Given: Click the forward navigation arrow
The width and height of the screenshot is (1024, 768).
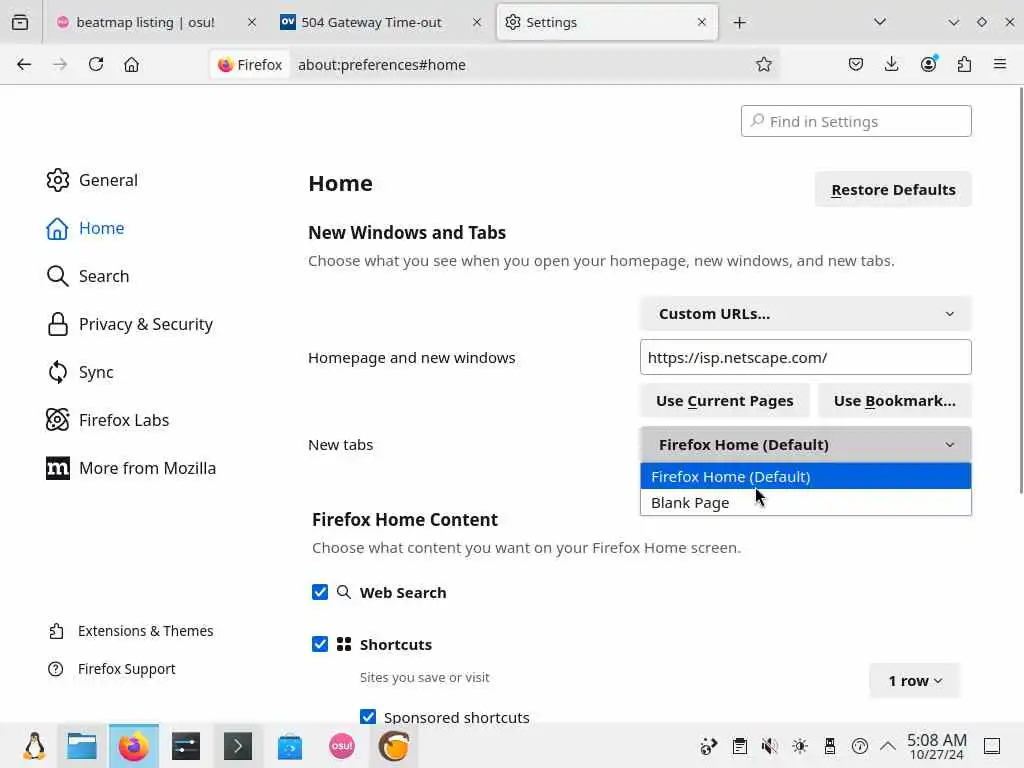Looking at the screenshot, I should [x=60, y=64].
